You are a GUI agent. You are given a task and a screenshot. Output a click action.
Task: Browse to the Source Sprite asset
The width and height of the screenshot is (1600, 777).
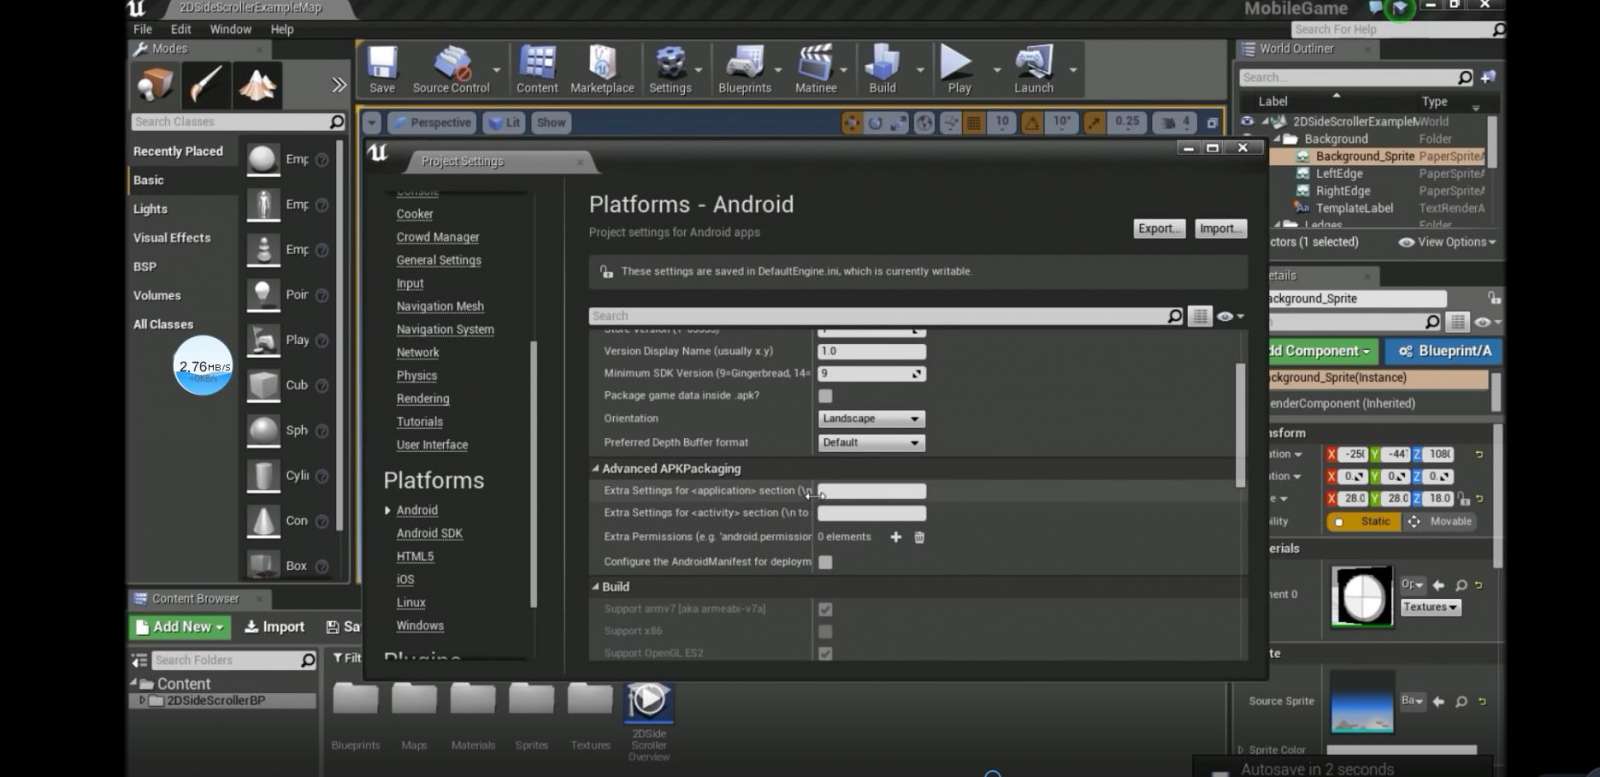pyautogui.click(x=1461, y=702)
